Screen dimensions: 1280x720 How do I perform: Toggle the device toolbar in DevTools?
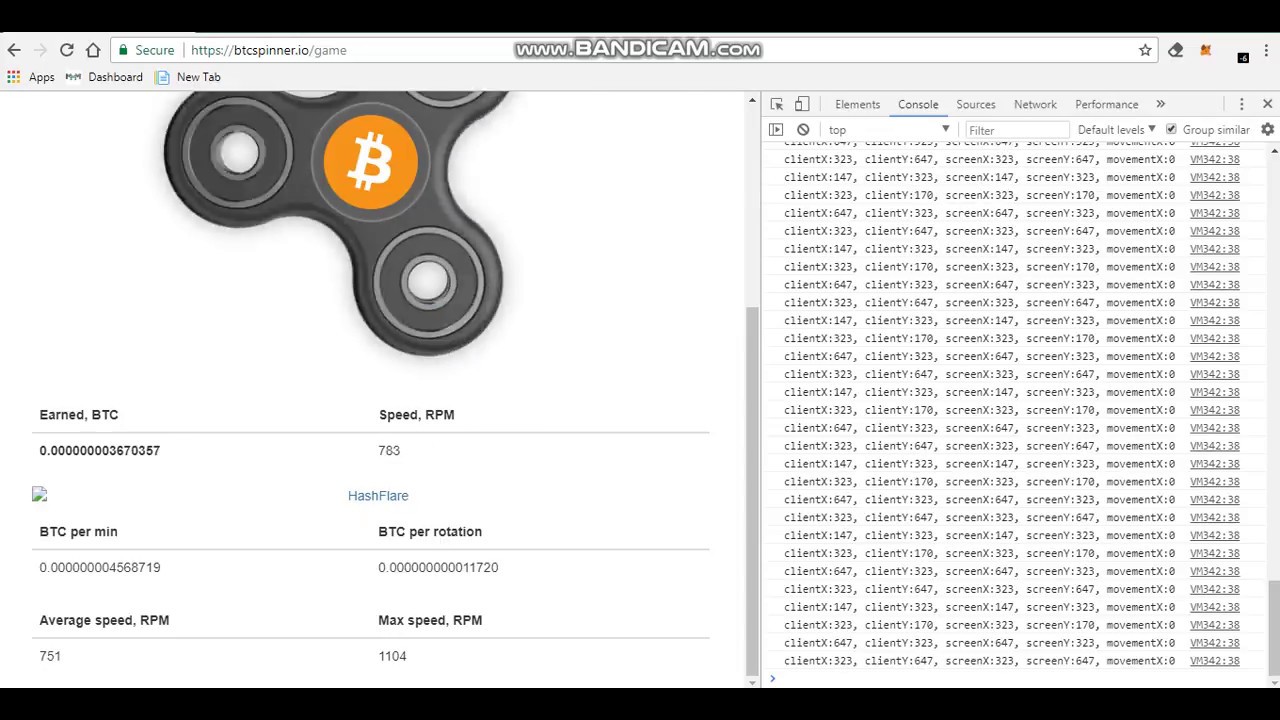point(802,104)
